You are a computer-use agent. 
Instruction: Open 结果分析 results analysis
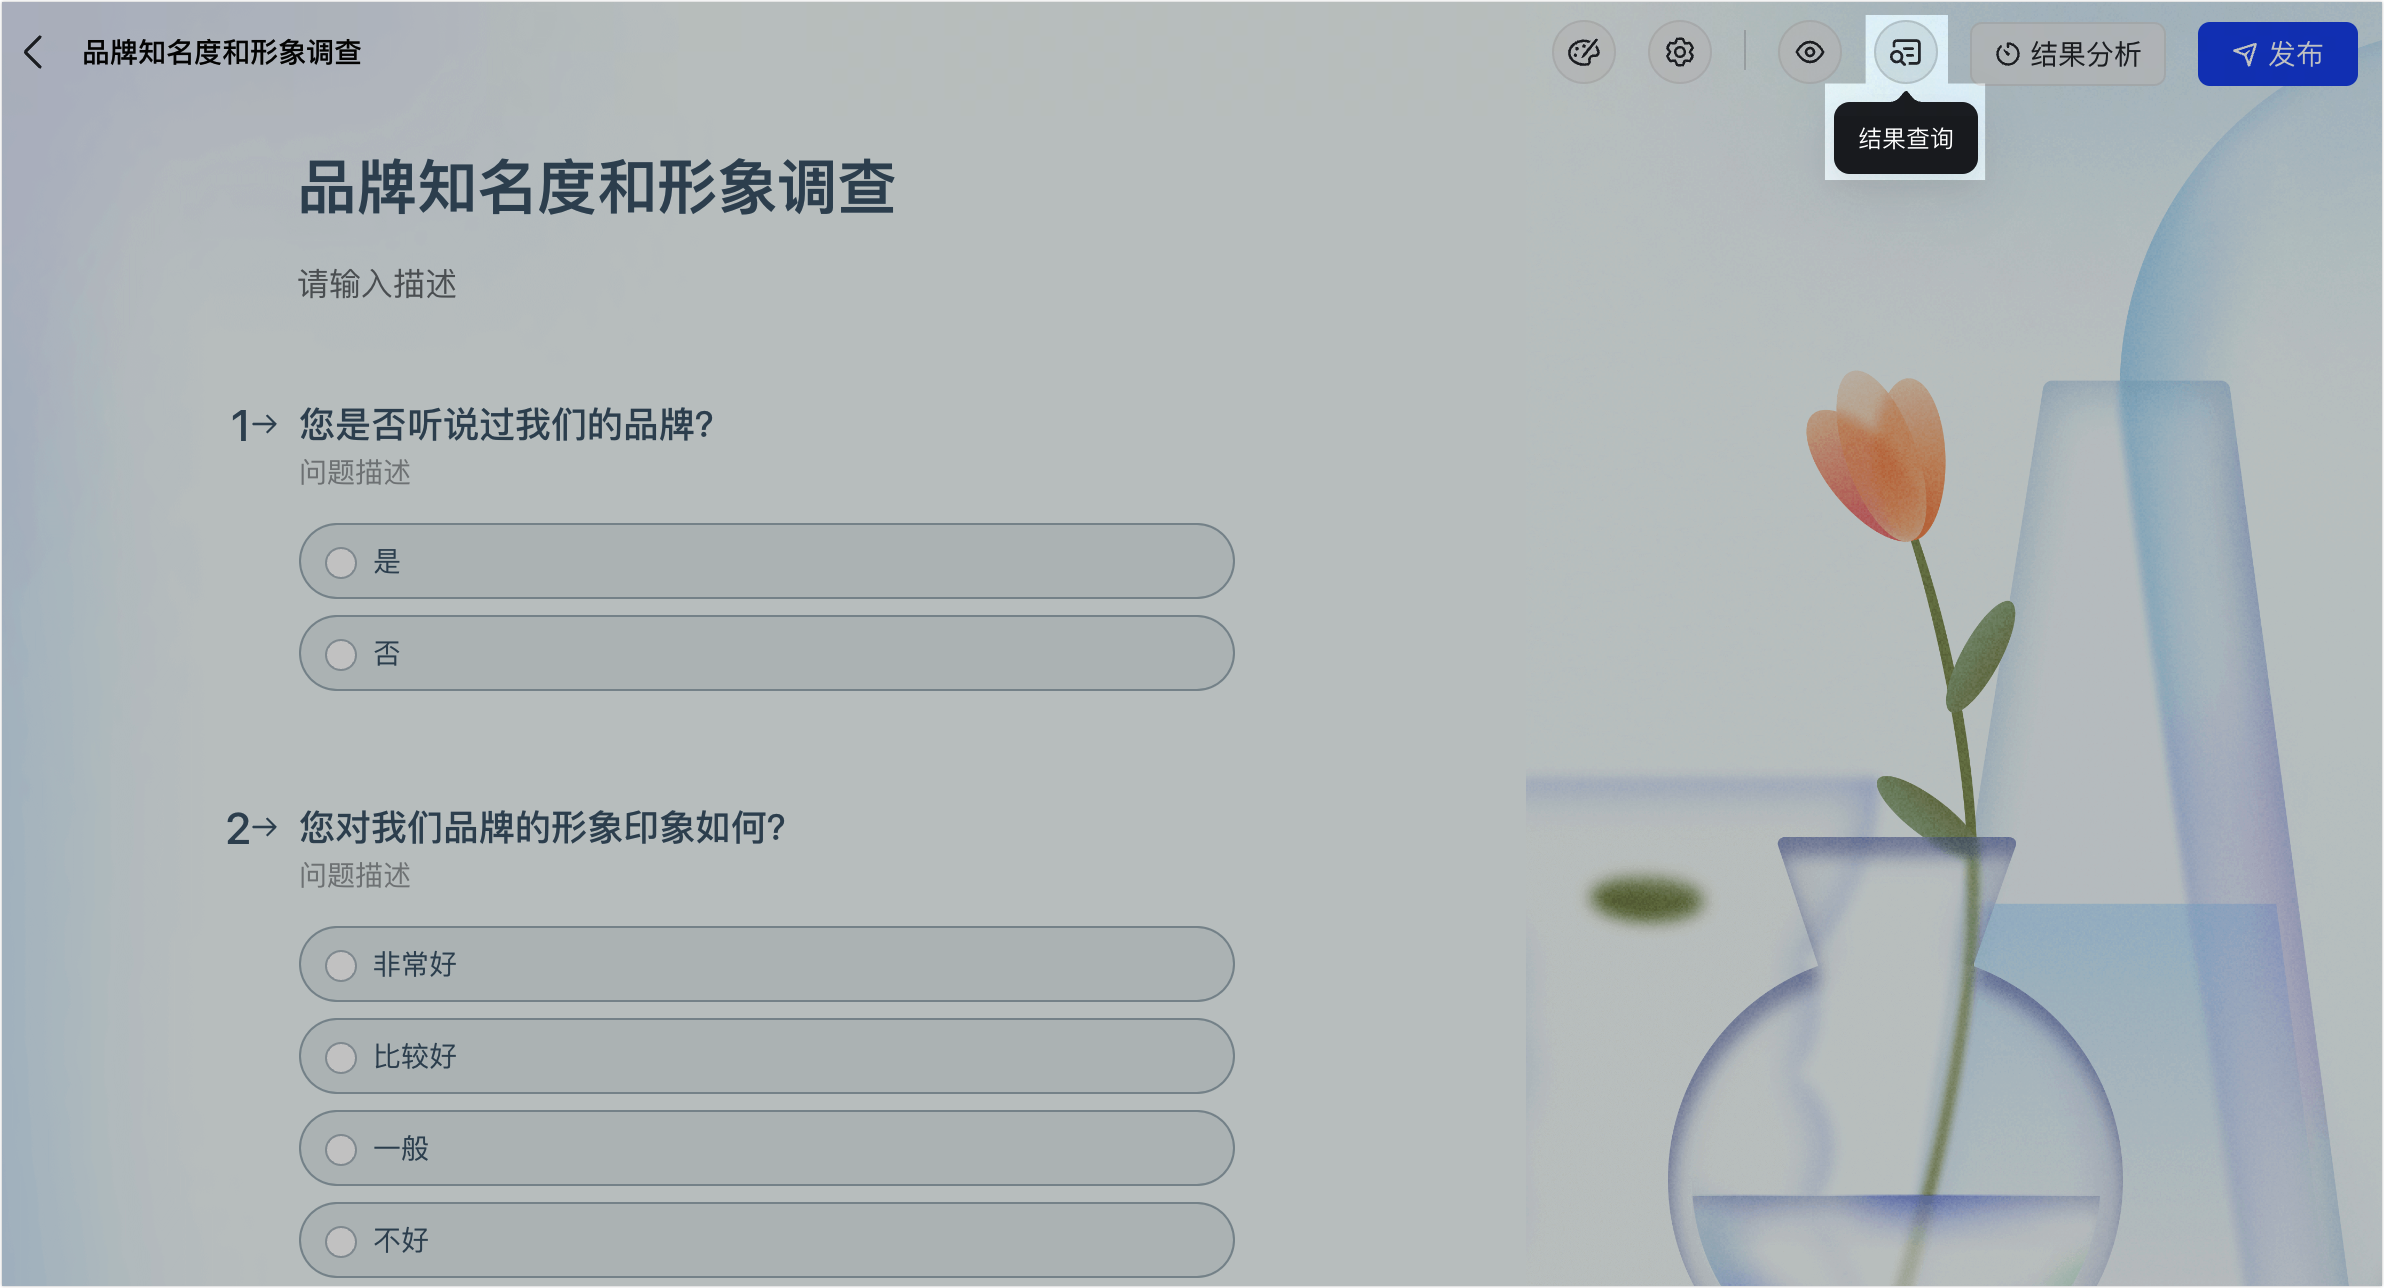[2068, 54]
